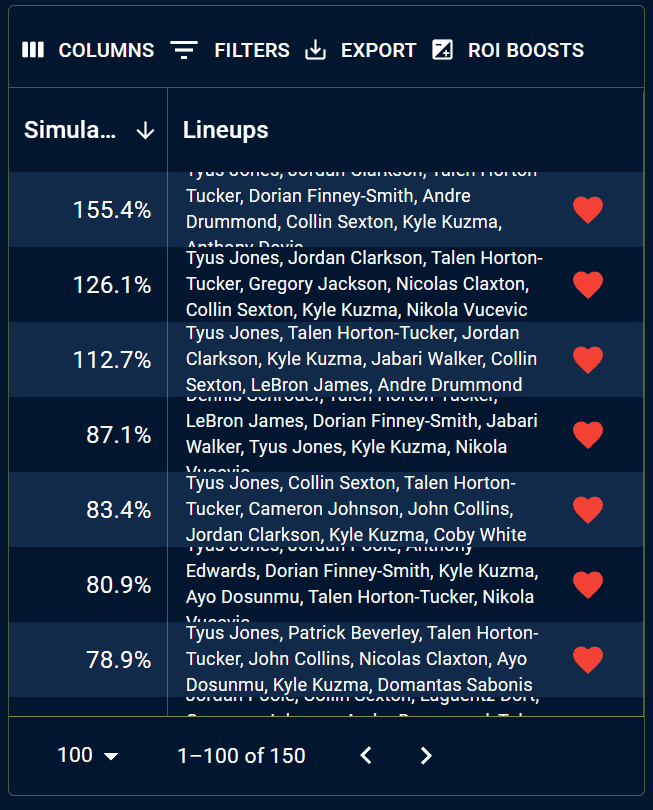653x810 pixels.
Task: Open the Columns panel icon
Action: pos(33,50)
